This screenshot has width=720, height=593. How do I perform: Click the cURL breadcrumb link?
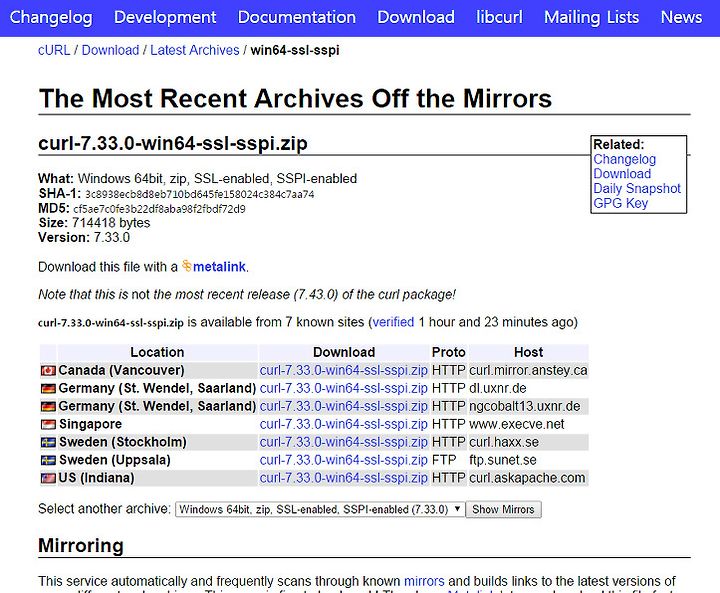[x=54, y=50]
